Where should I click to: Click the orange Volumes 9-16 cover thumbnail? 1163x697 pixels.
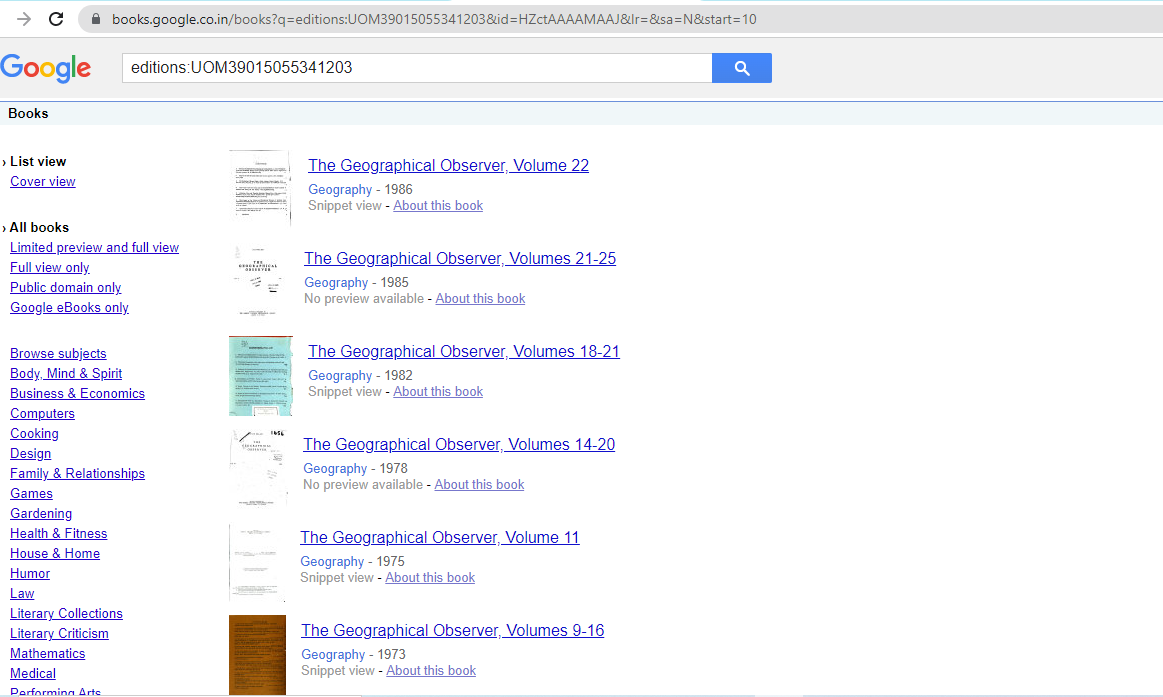click(257, 655)
